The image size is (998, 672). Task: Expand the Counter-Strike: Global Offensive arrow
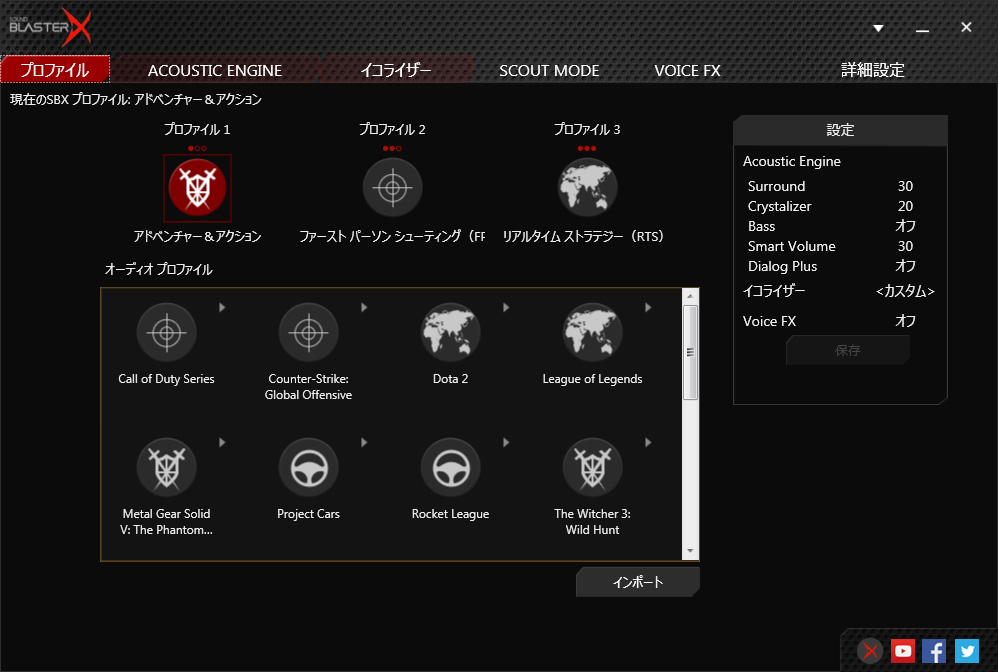tap(364, 307)
